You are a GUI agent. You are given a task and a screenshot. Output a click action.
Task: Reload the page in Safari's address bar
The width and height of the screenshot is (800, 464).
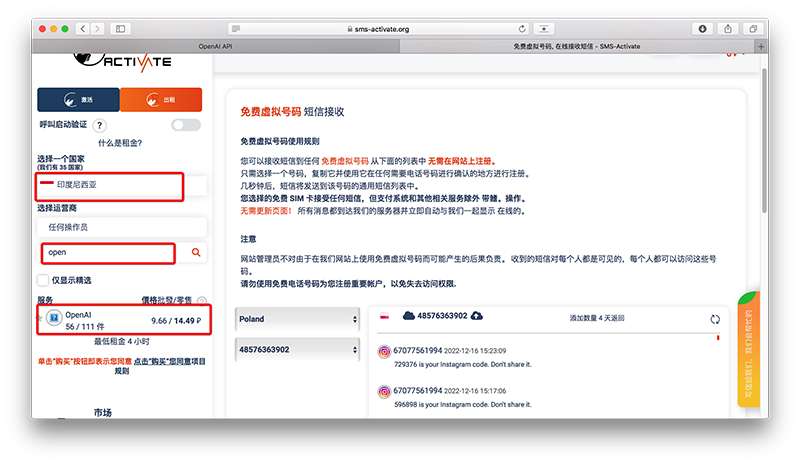click(x=522, y=29)
